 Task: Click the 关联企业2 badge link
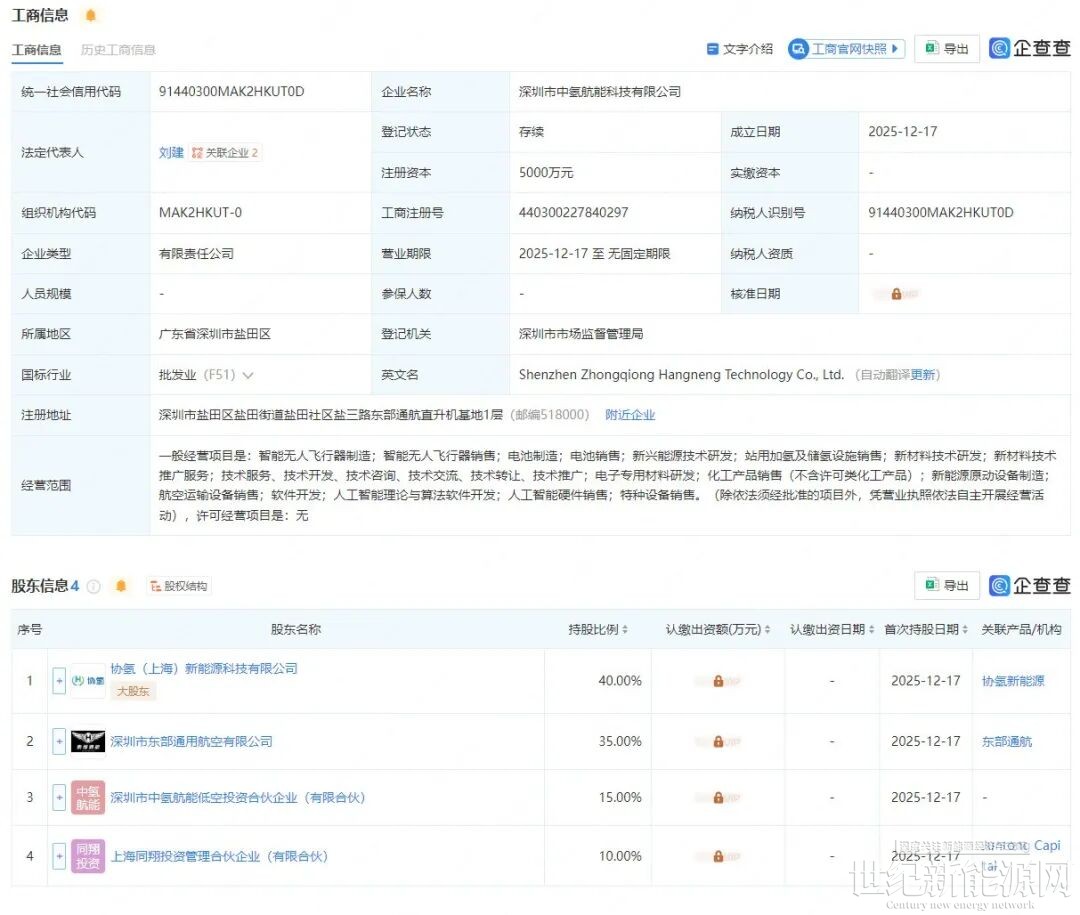point(226,152)
